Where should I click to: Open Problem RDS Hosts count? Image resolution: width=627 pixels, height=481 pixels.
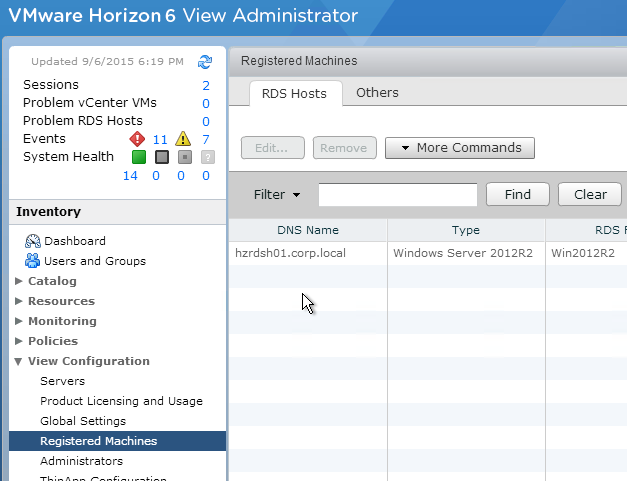tap(206, 121)
